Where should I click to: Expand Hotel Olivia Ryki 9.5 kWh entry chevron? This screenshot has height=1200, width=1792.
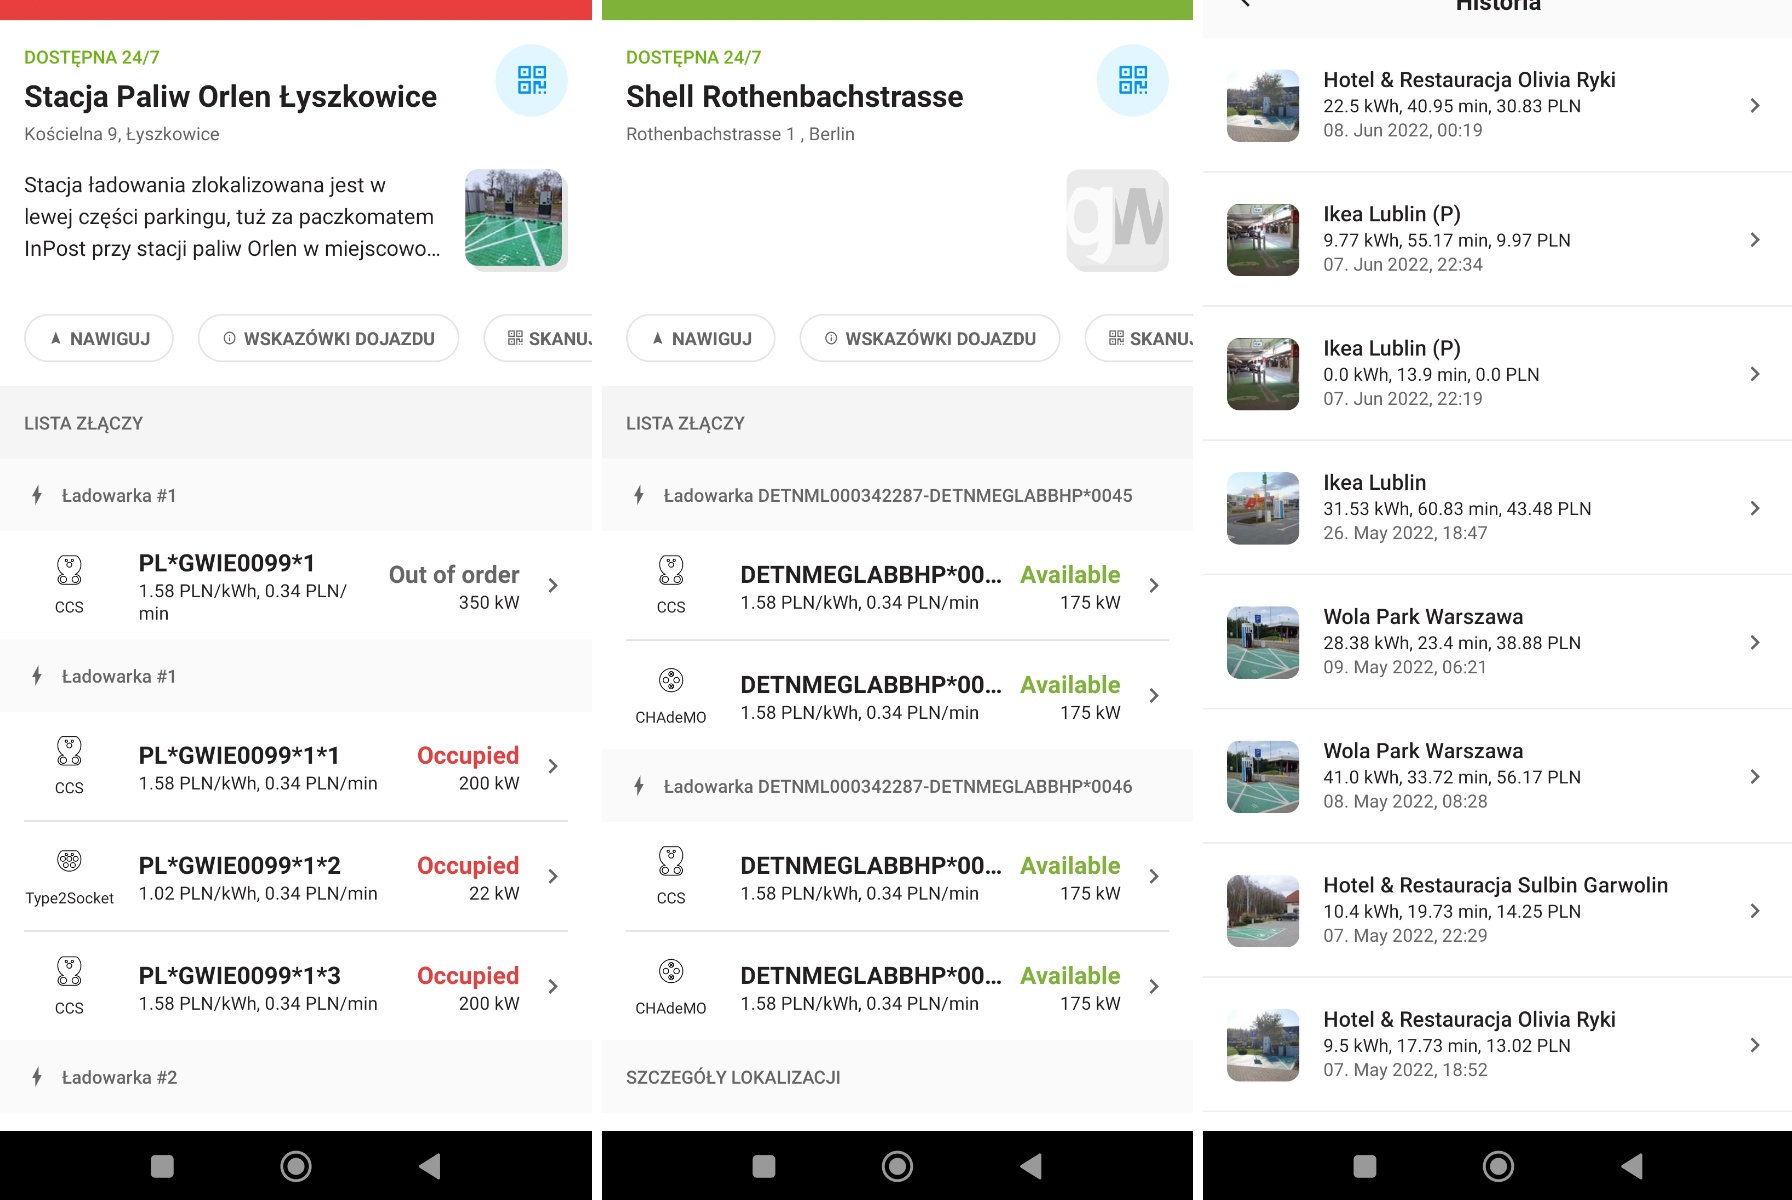tap(1755, 1045)
